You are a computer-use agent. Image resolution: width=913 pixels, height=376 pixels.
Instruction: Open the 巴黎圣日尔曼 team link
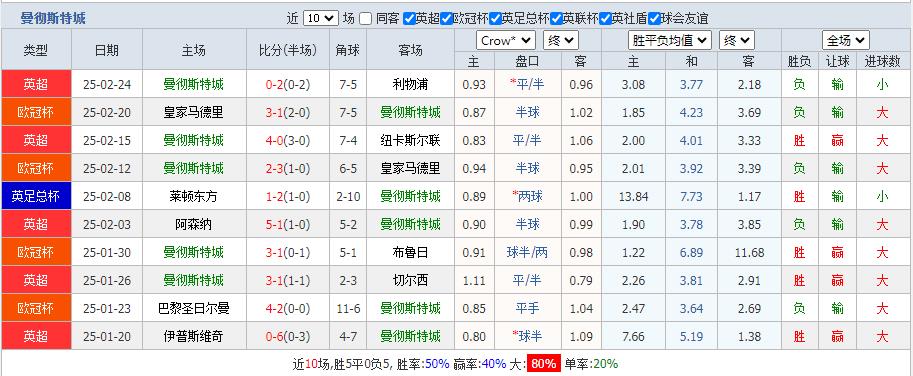[x=193, y=308]
